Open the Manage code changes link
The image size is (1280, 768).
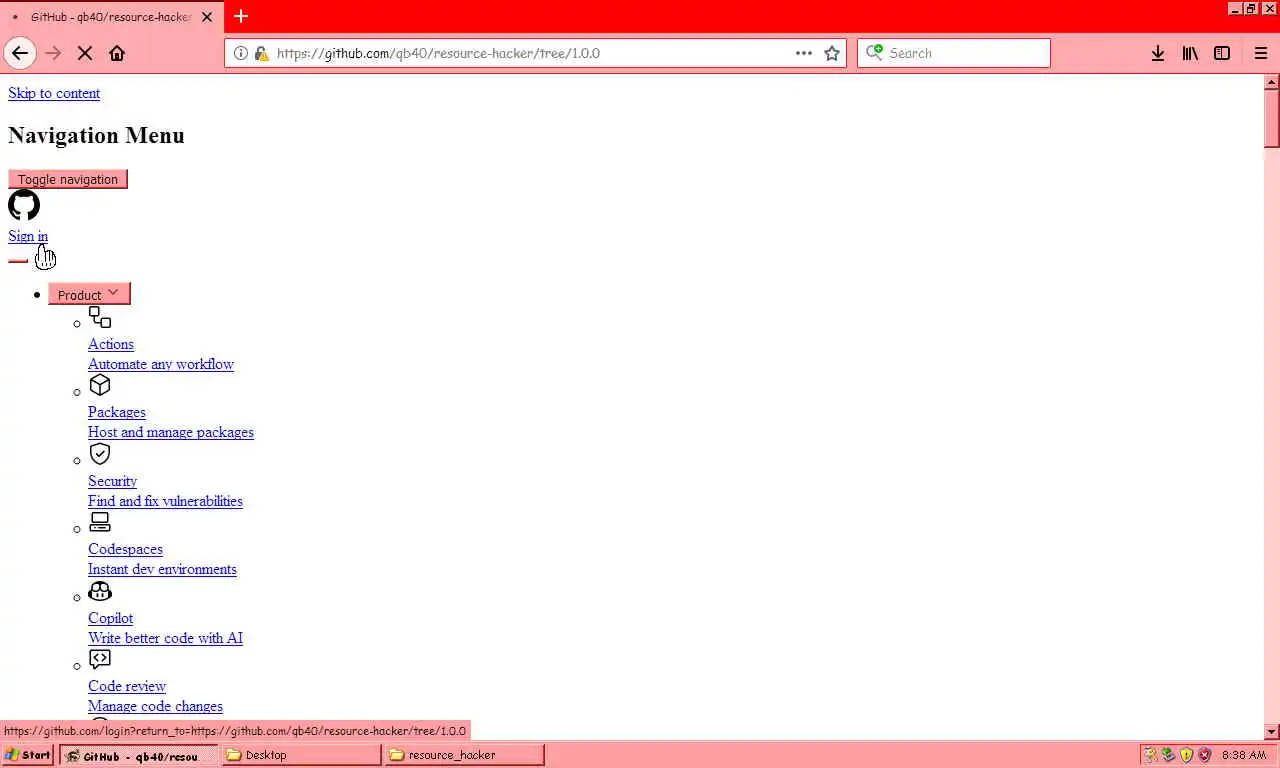point(155,706)
